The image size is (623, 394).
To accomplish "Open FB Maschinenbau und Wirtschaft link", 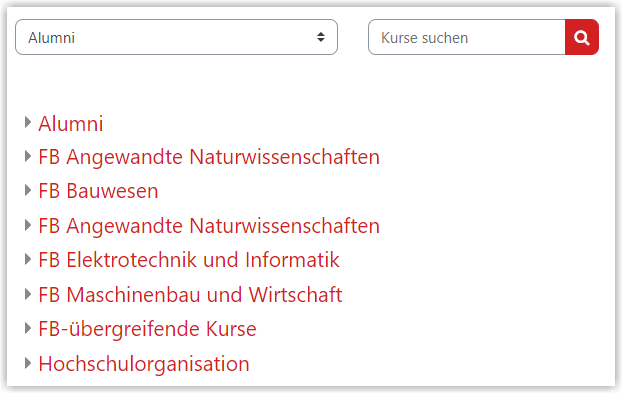I will click(190, 295).
